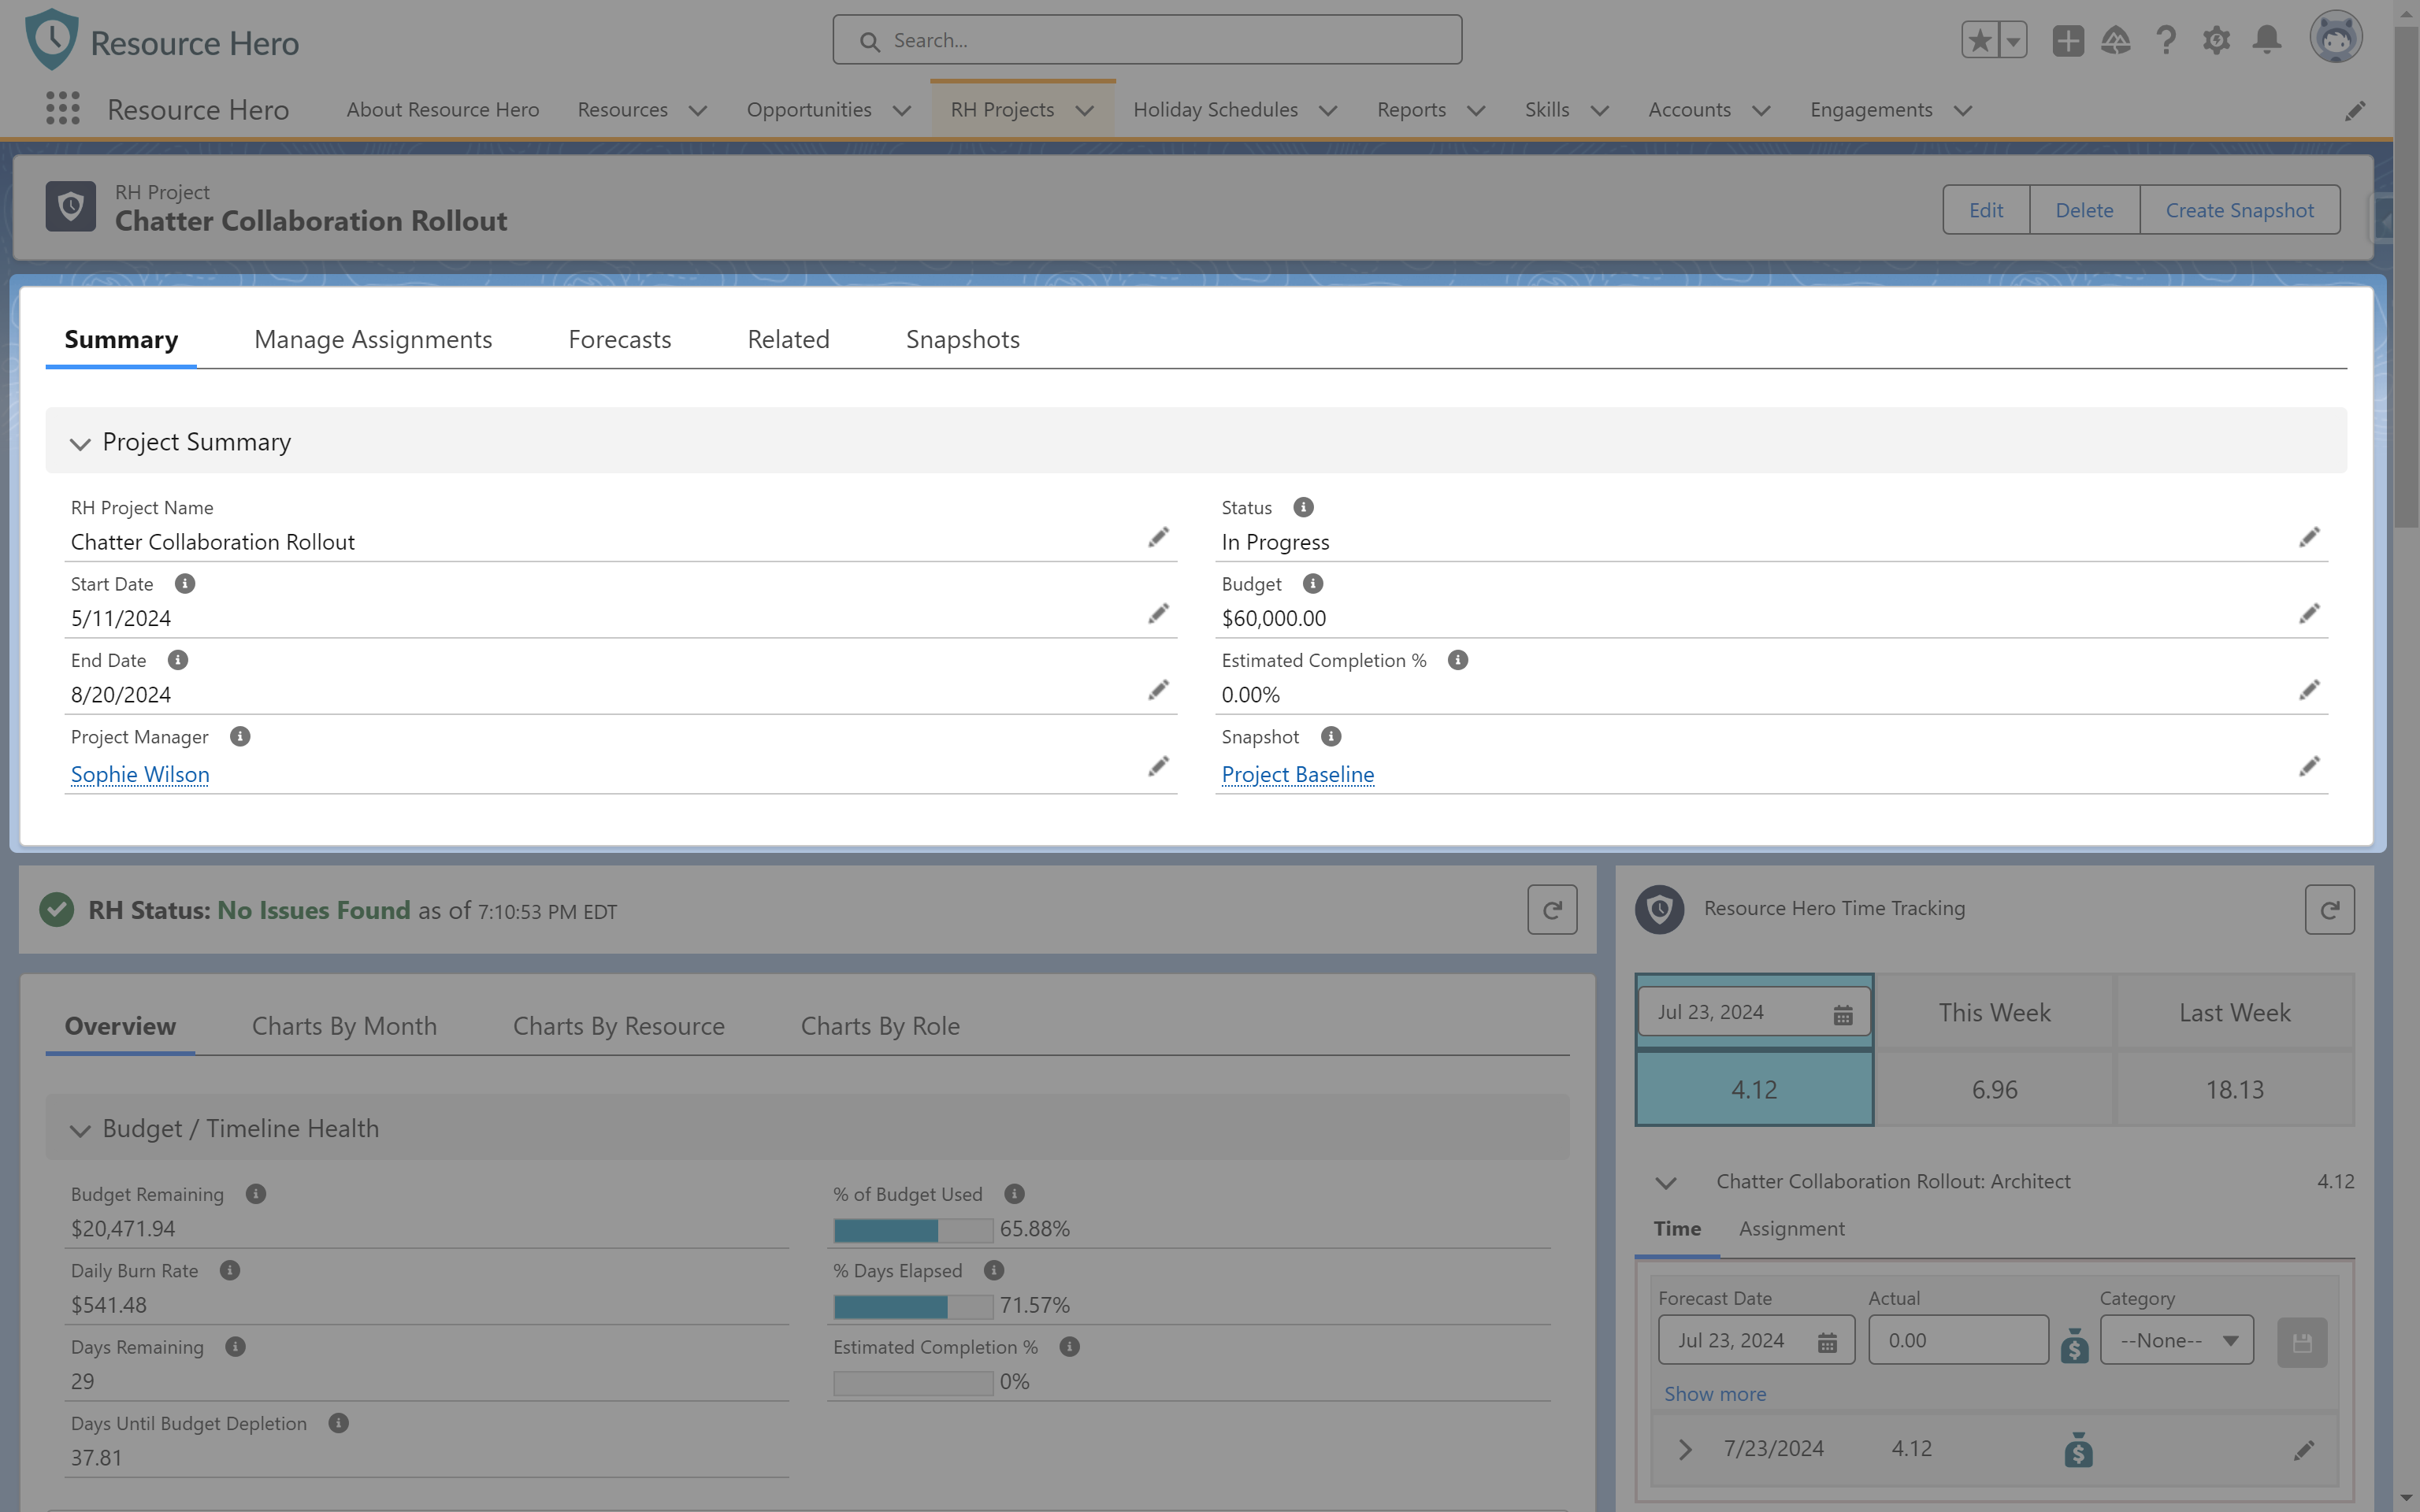Screen dimensions: 2420x1512
Task: Open the Resources nav dropdown chevron
Action: tap(698, 111)
